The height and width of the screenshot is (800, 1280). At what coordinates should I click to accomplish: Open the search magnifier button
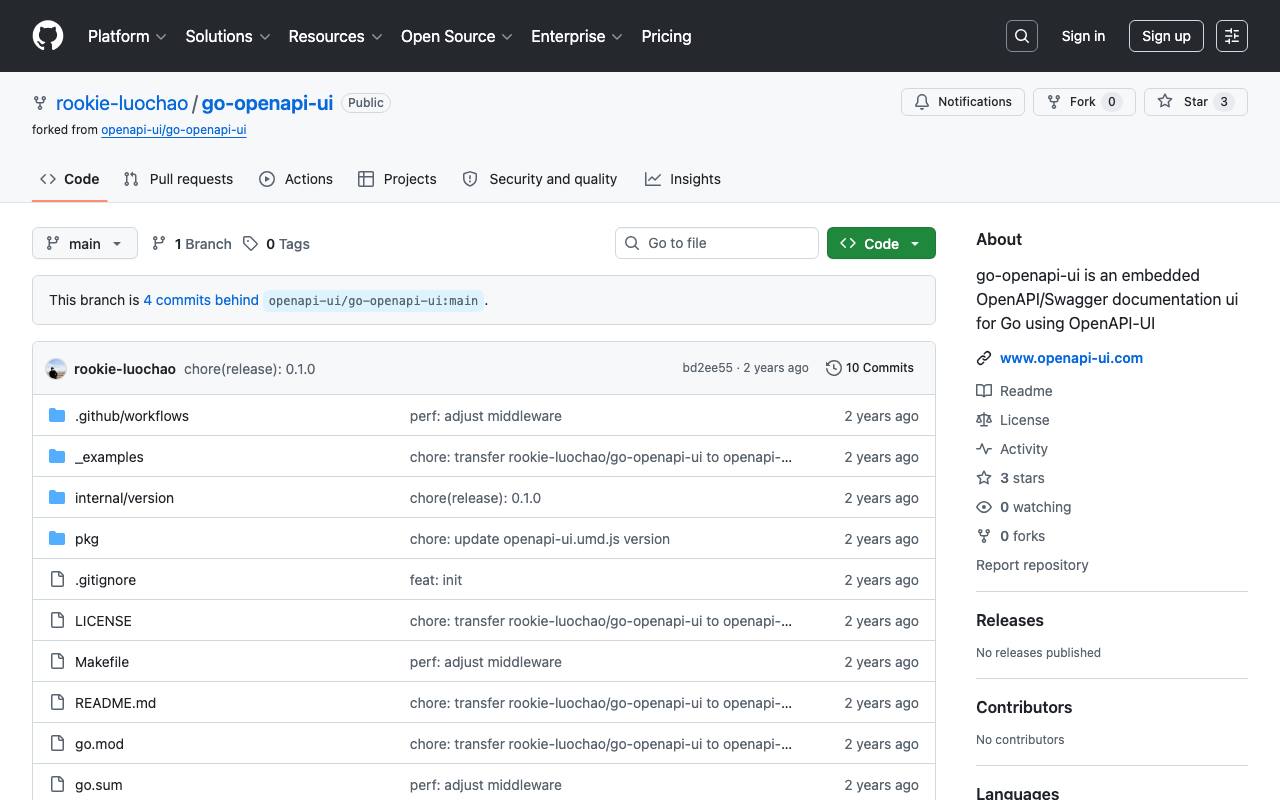pyautogui.click(x=1022, y=36)
